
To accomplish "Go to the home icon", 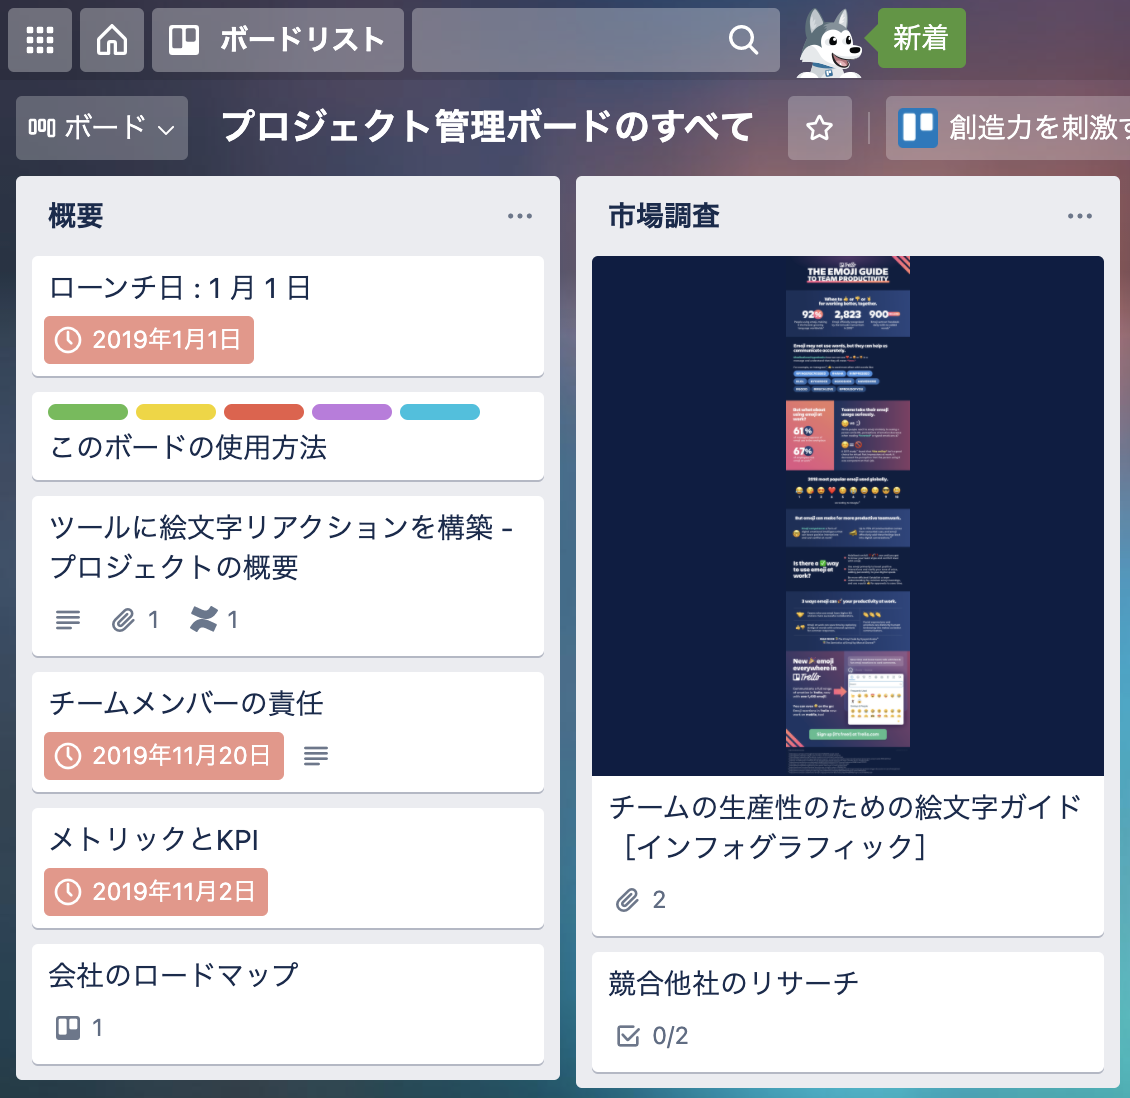I will coord(112,40).
